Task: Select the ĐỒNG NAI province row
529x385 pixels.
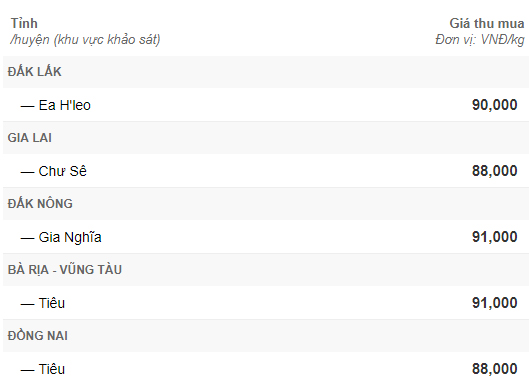Action: point(266,336)
